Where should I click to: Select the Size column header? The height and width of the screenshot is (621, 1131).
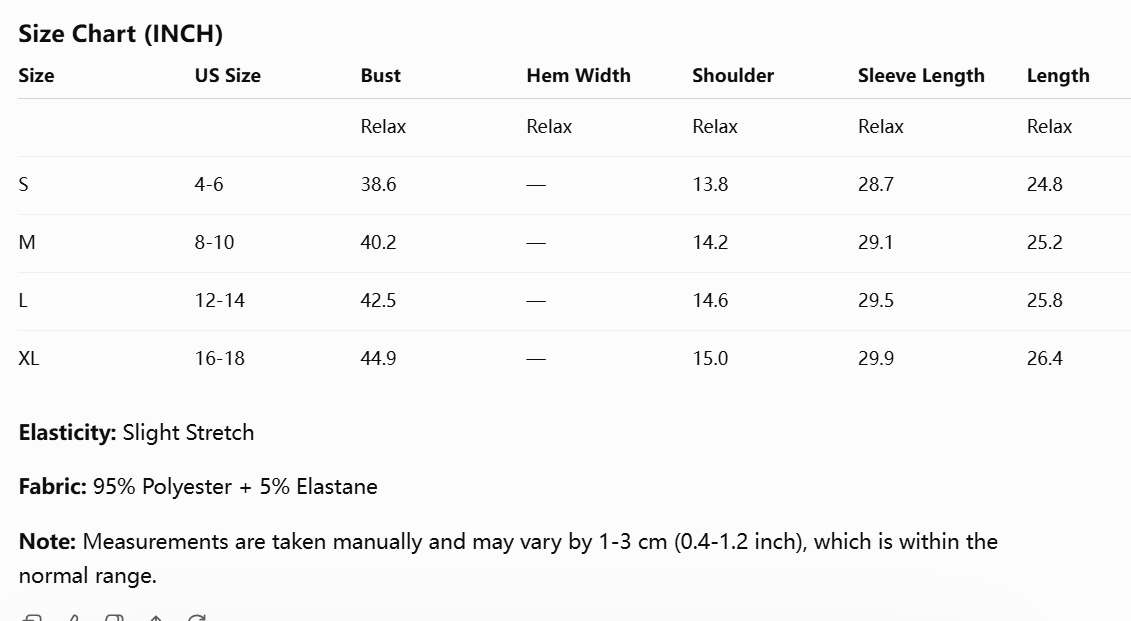click(36, 76)
